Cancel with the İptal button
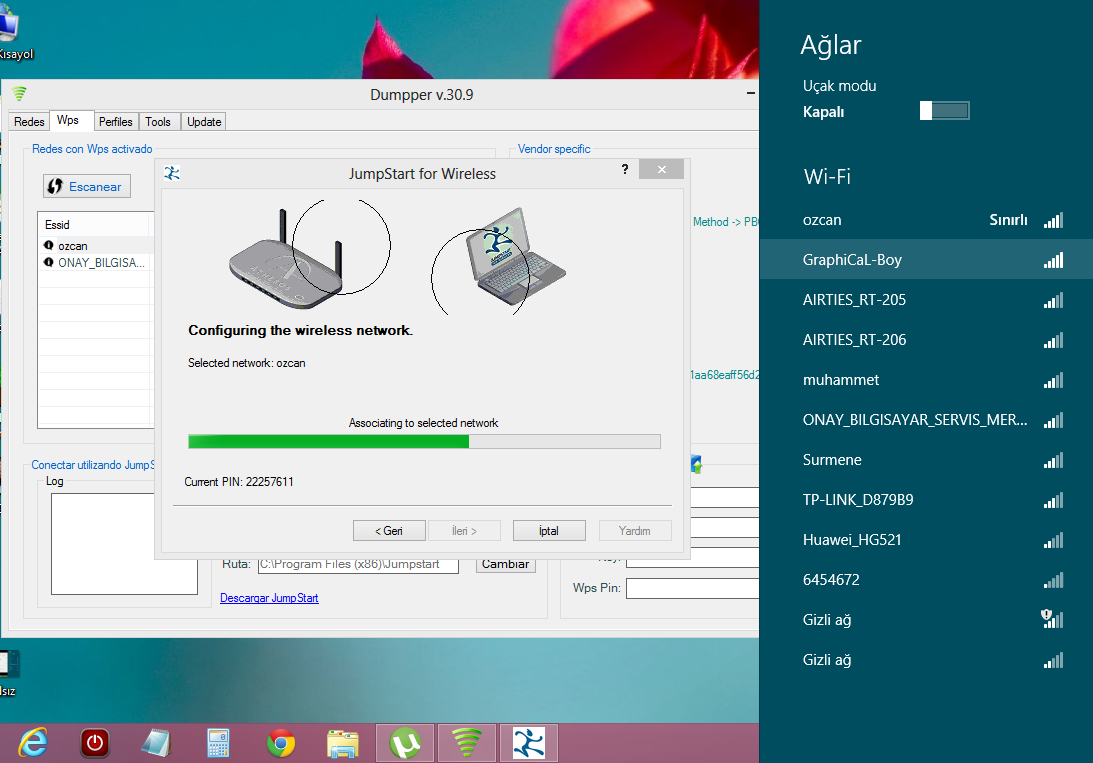Screen dimensions: 1093x763 point(549,530)
